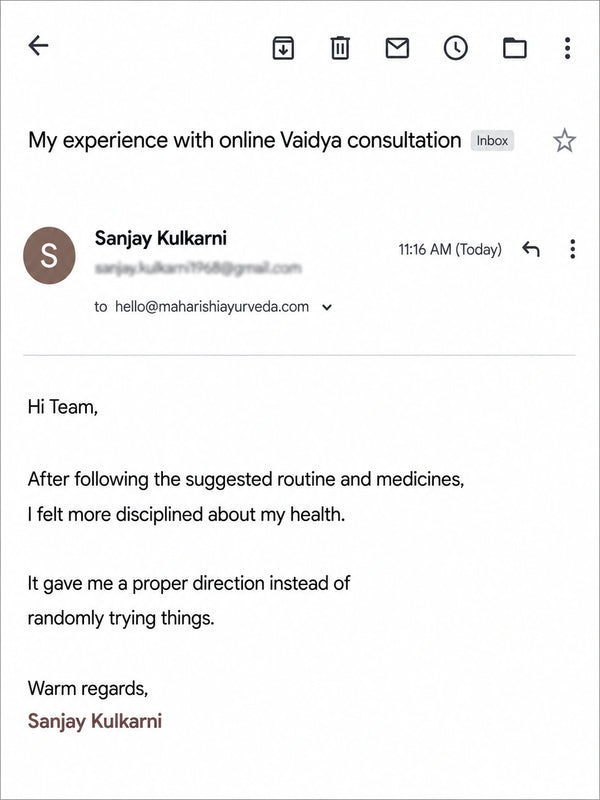
Task: Select sender name Sanjay Kulkarni
Action: [161, 238]
